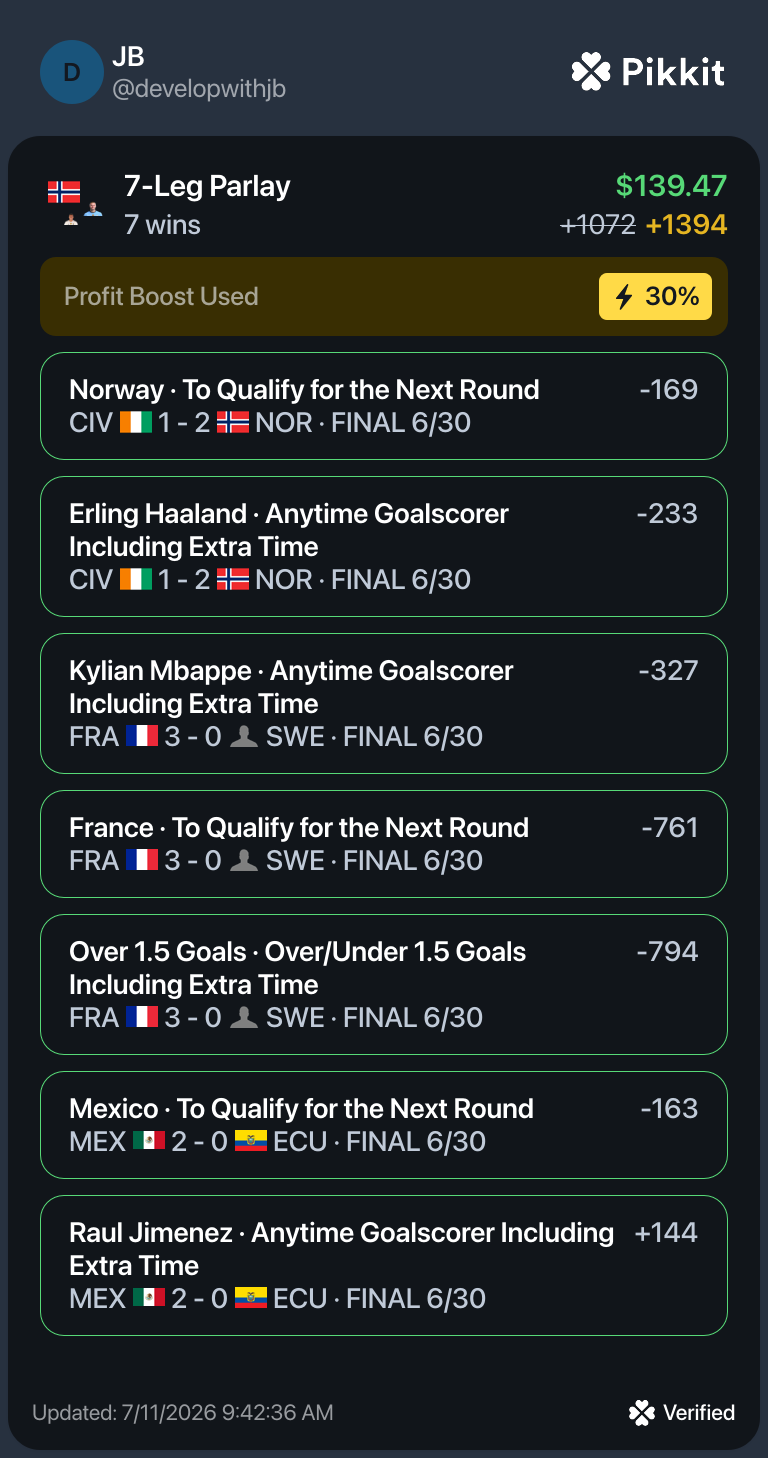Click the $139.47 payout amount

(671, 186)
